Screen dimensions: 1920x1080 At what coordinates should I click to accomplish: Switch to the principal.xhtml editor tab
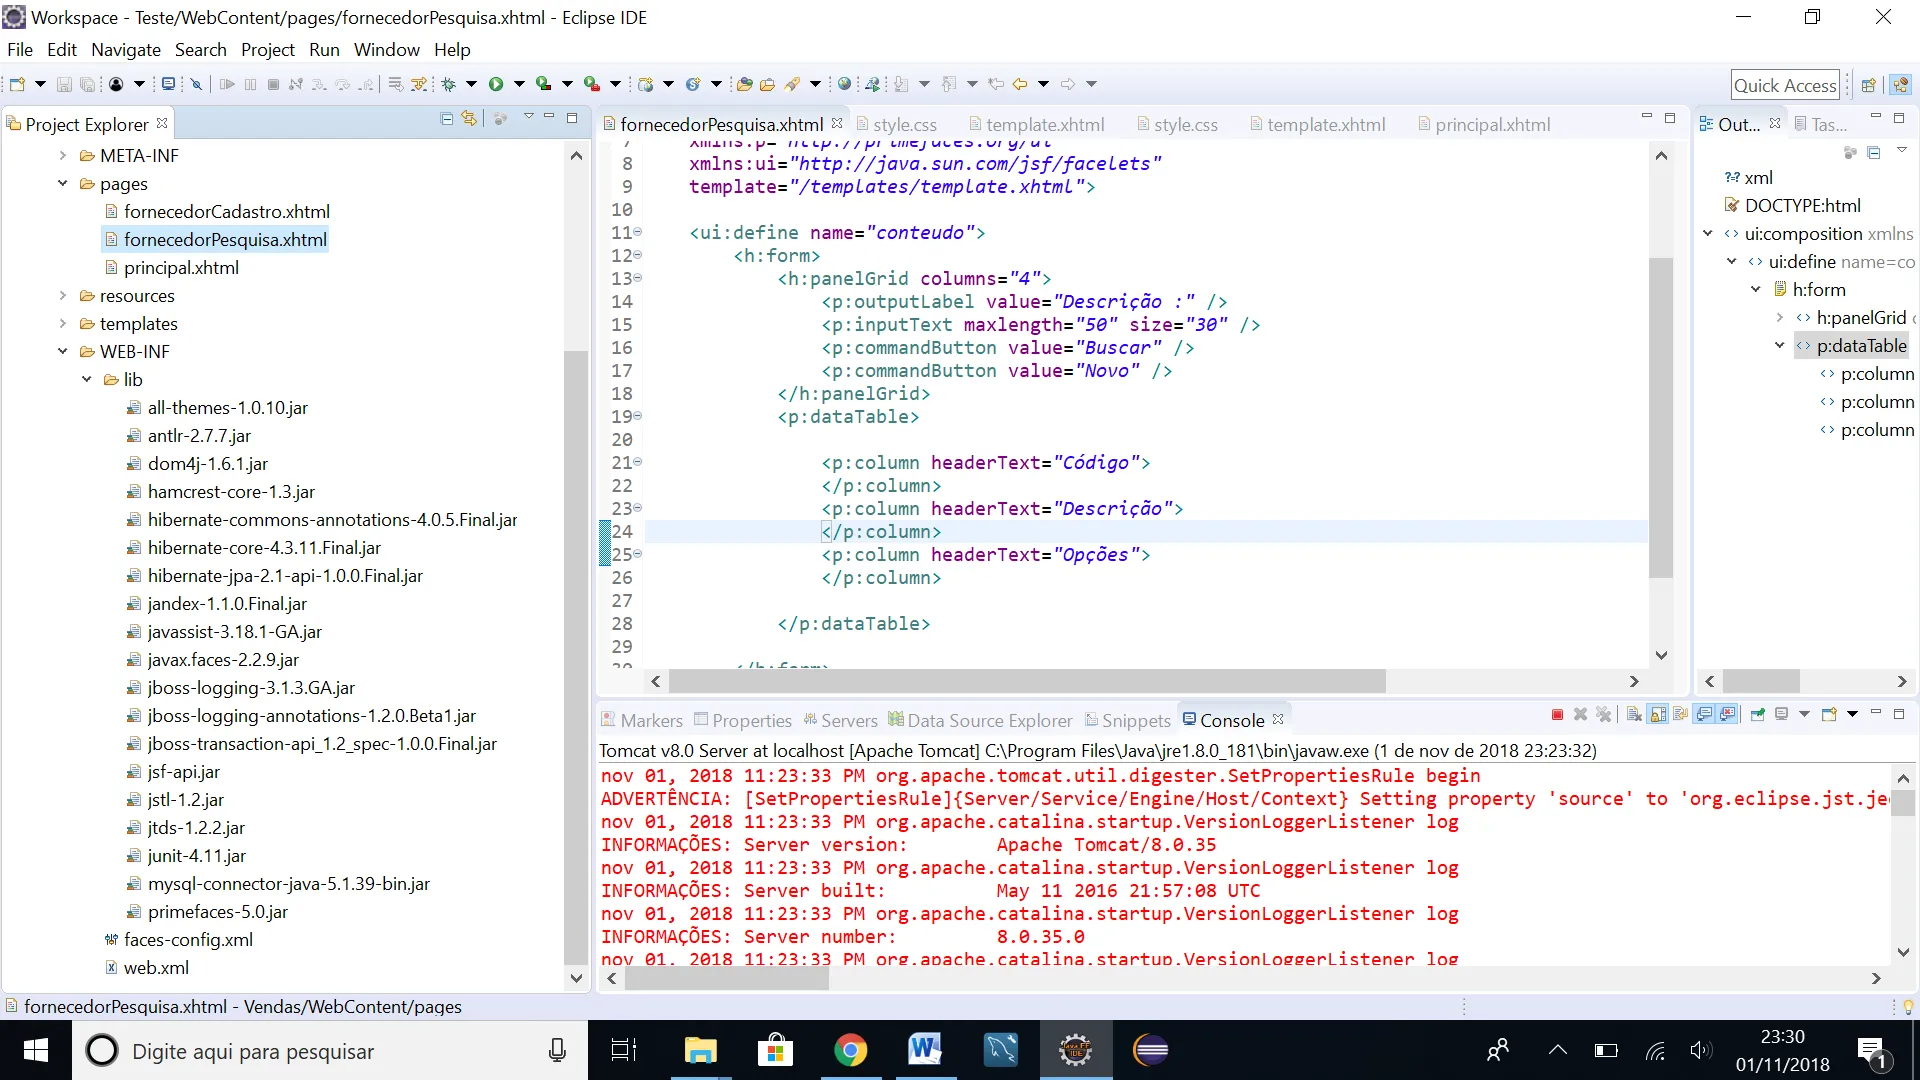coord(1492,124)
